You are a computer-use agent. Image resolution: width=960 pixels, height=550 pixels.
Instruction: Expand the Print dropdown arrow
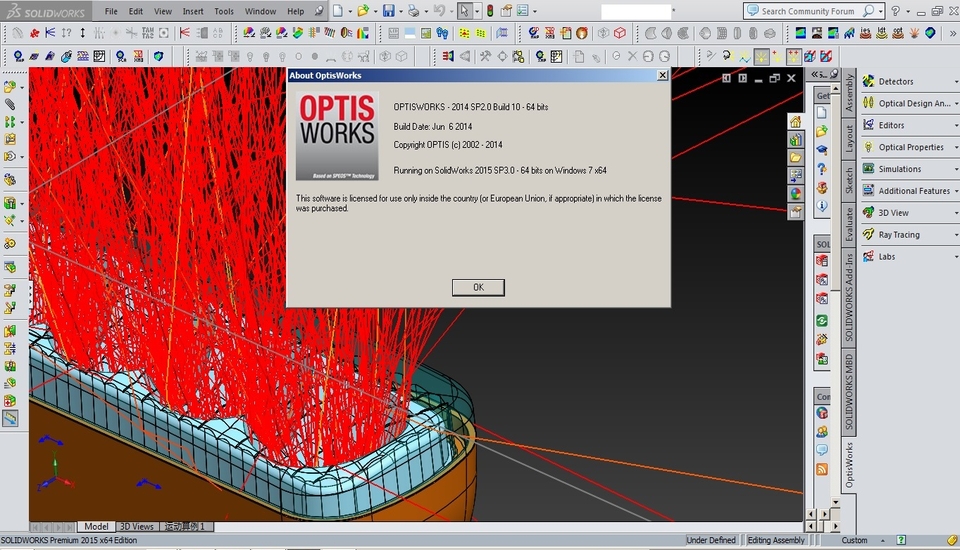tap(426, 11)
